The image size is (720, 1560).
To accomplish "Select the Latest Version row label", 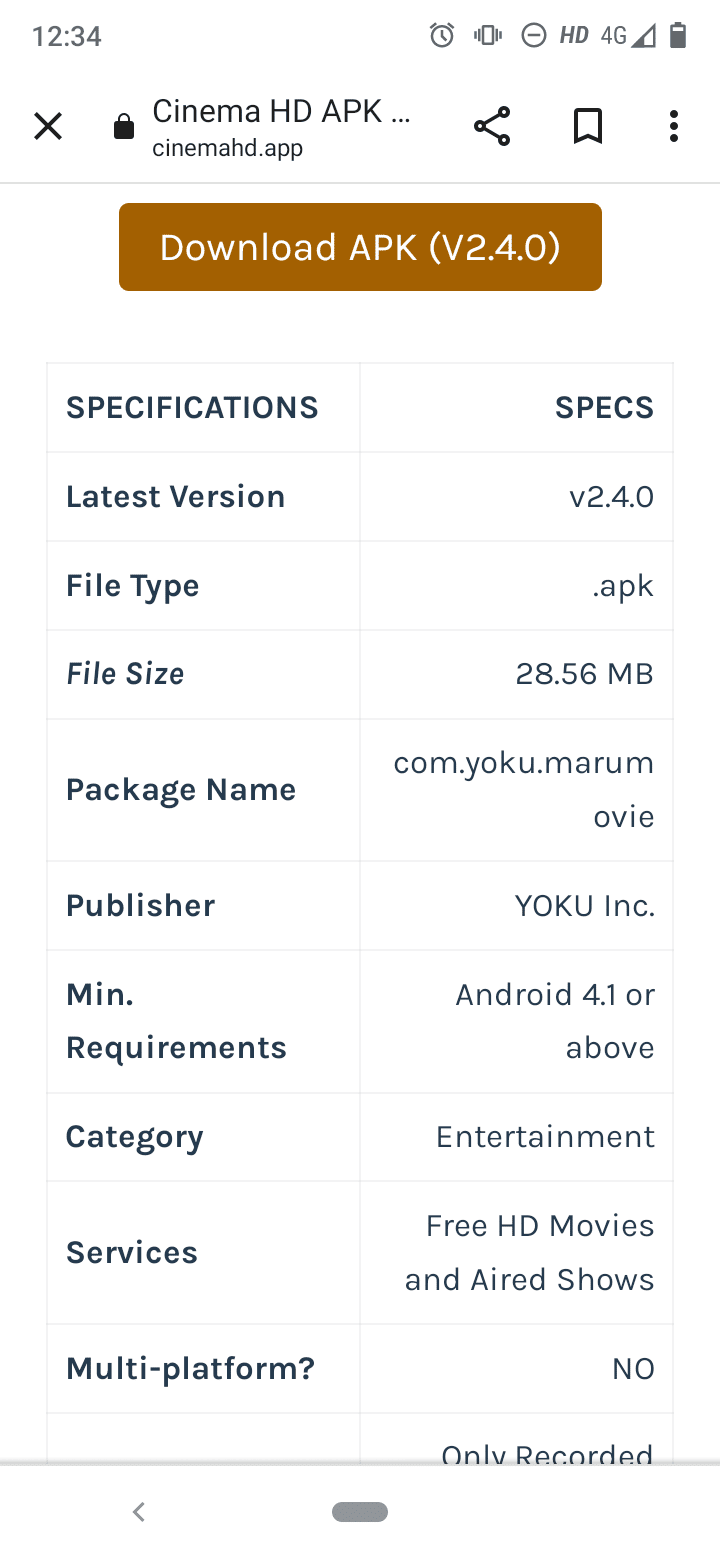I will pyautogui.click(x=176, y=497).
